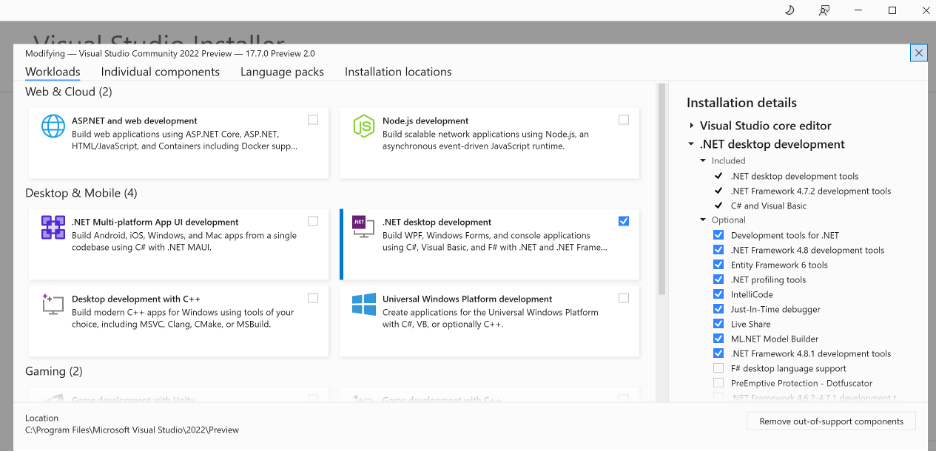Collapse .NET desktop development details

pyautogui.click(x=691, y=144)
